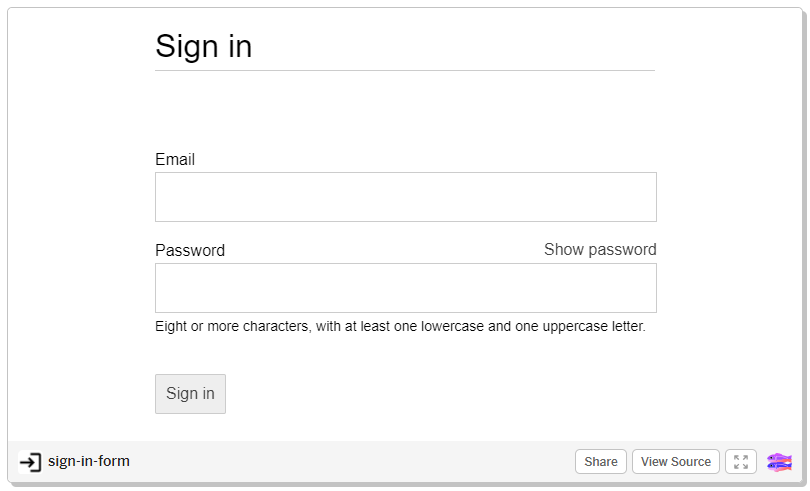
Task: Open the Glitch fish logo menu
Action: pyautogui.click(x=779, y=462)
